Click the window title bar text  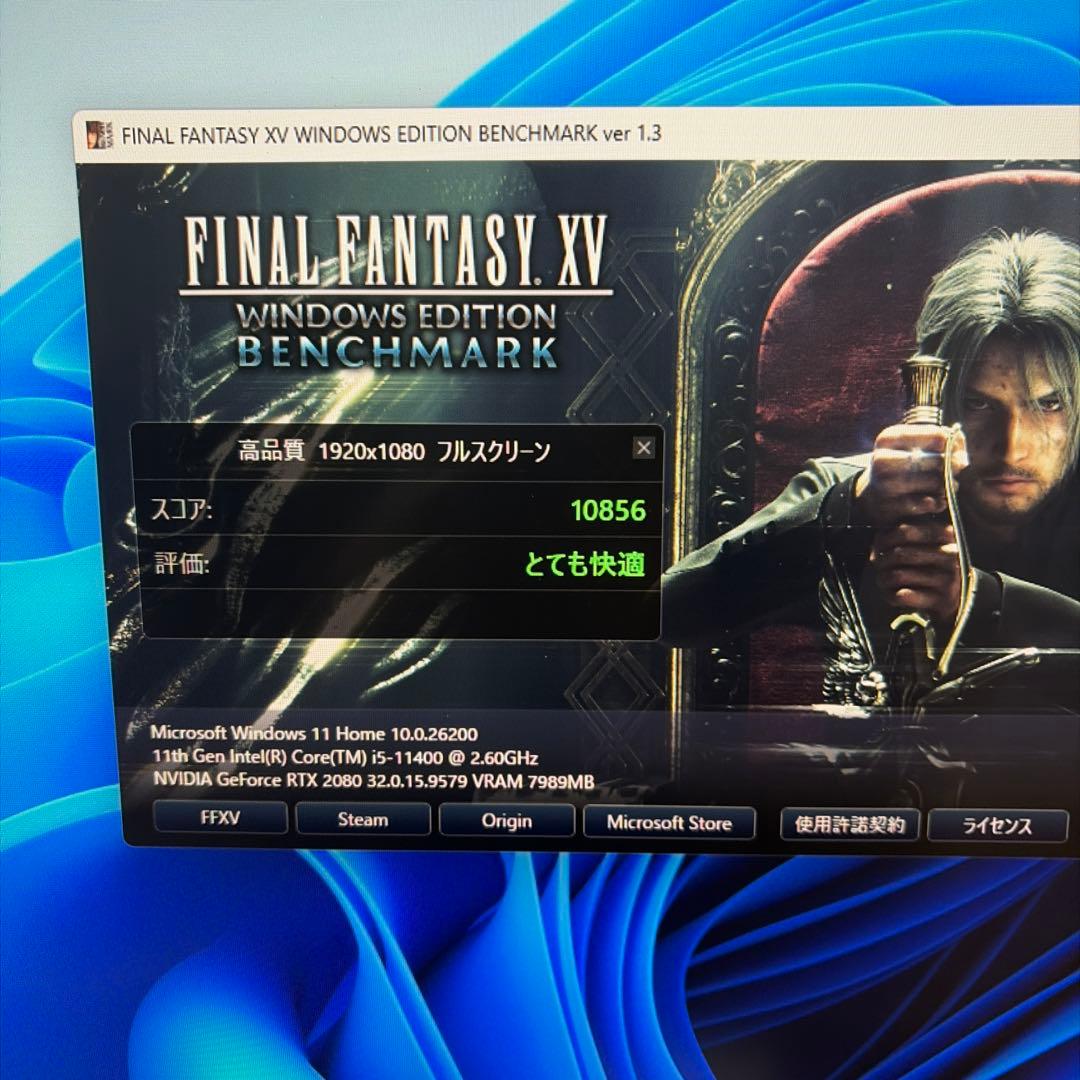(391, 134)
